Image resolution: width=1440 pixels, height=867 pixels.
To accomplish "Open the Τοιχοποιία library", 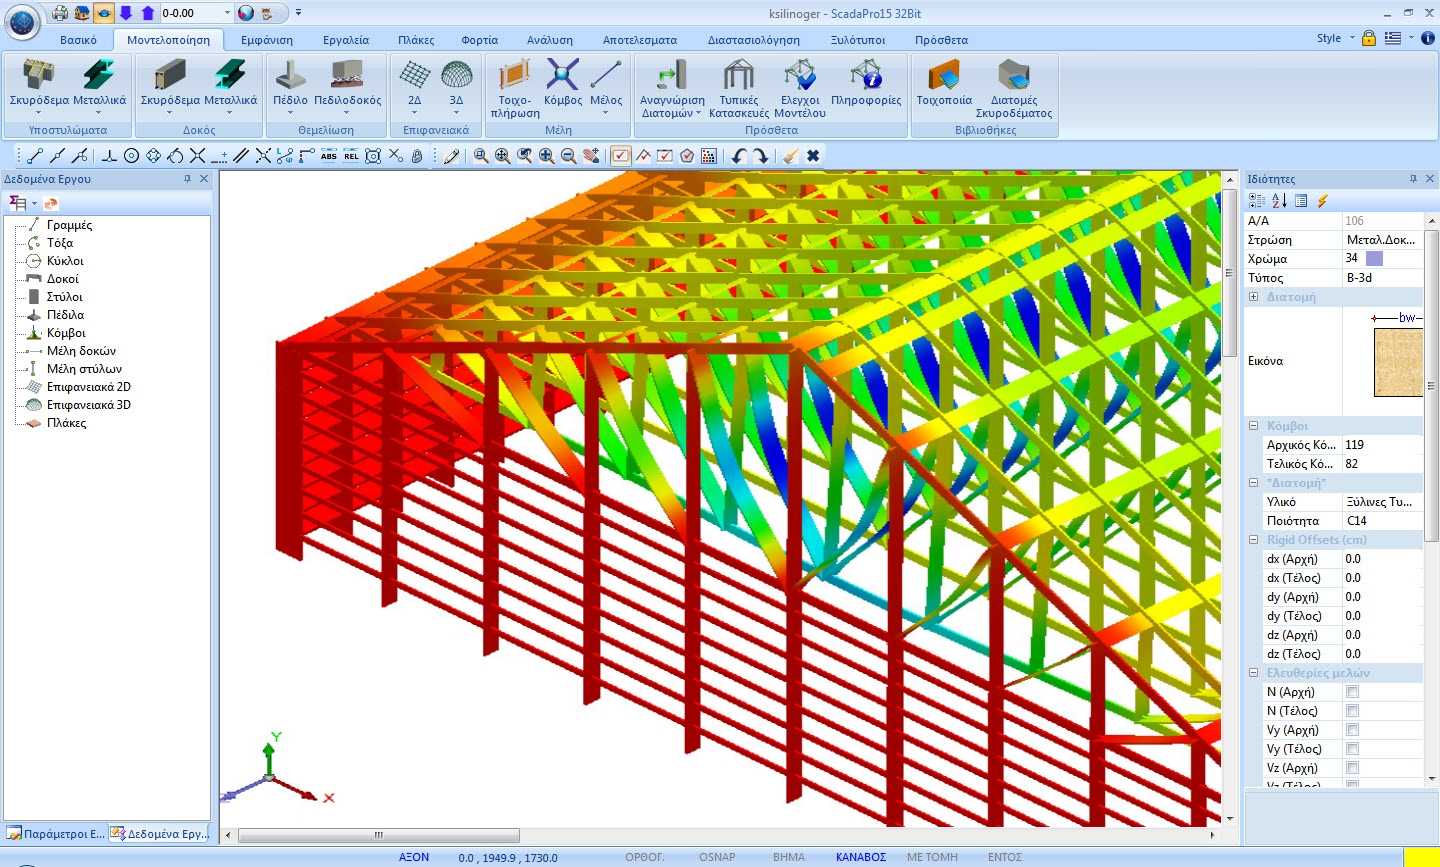I will (x=944, y=82).
